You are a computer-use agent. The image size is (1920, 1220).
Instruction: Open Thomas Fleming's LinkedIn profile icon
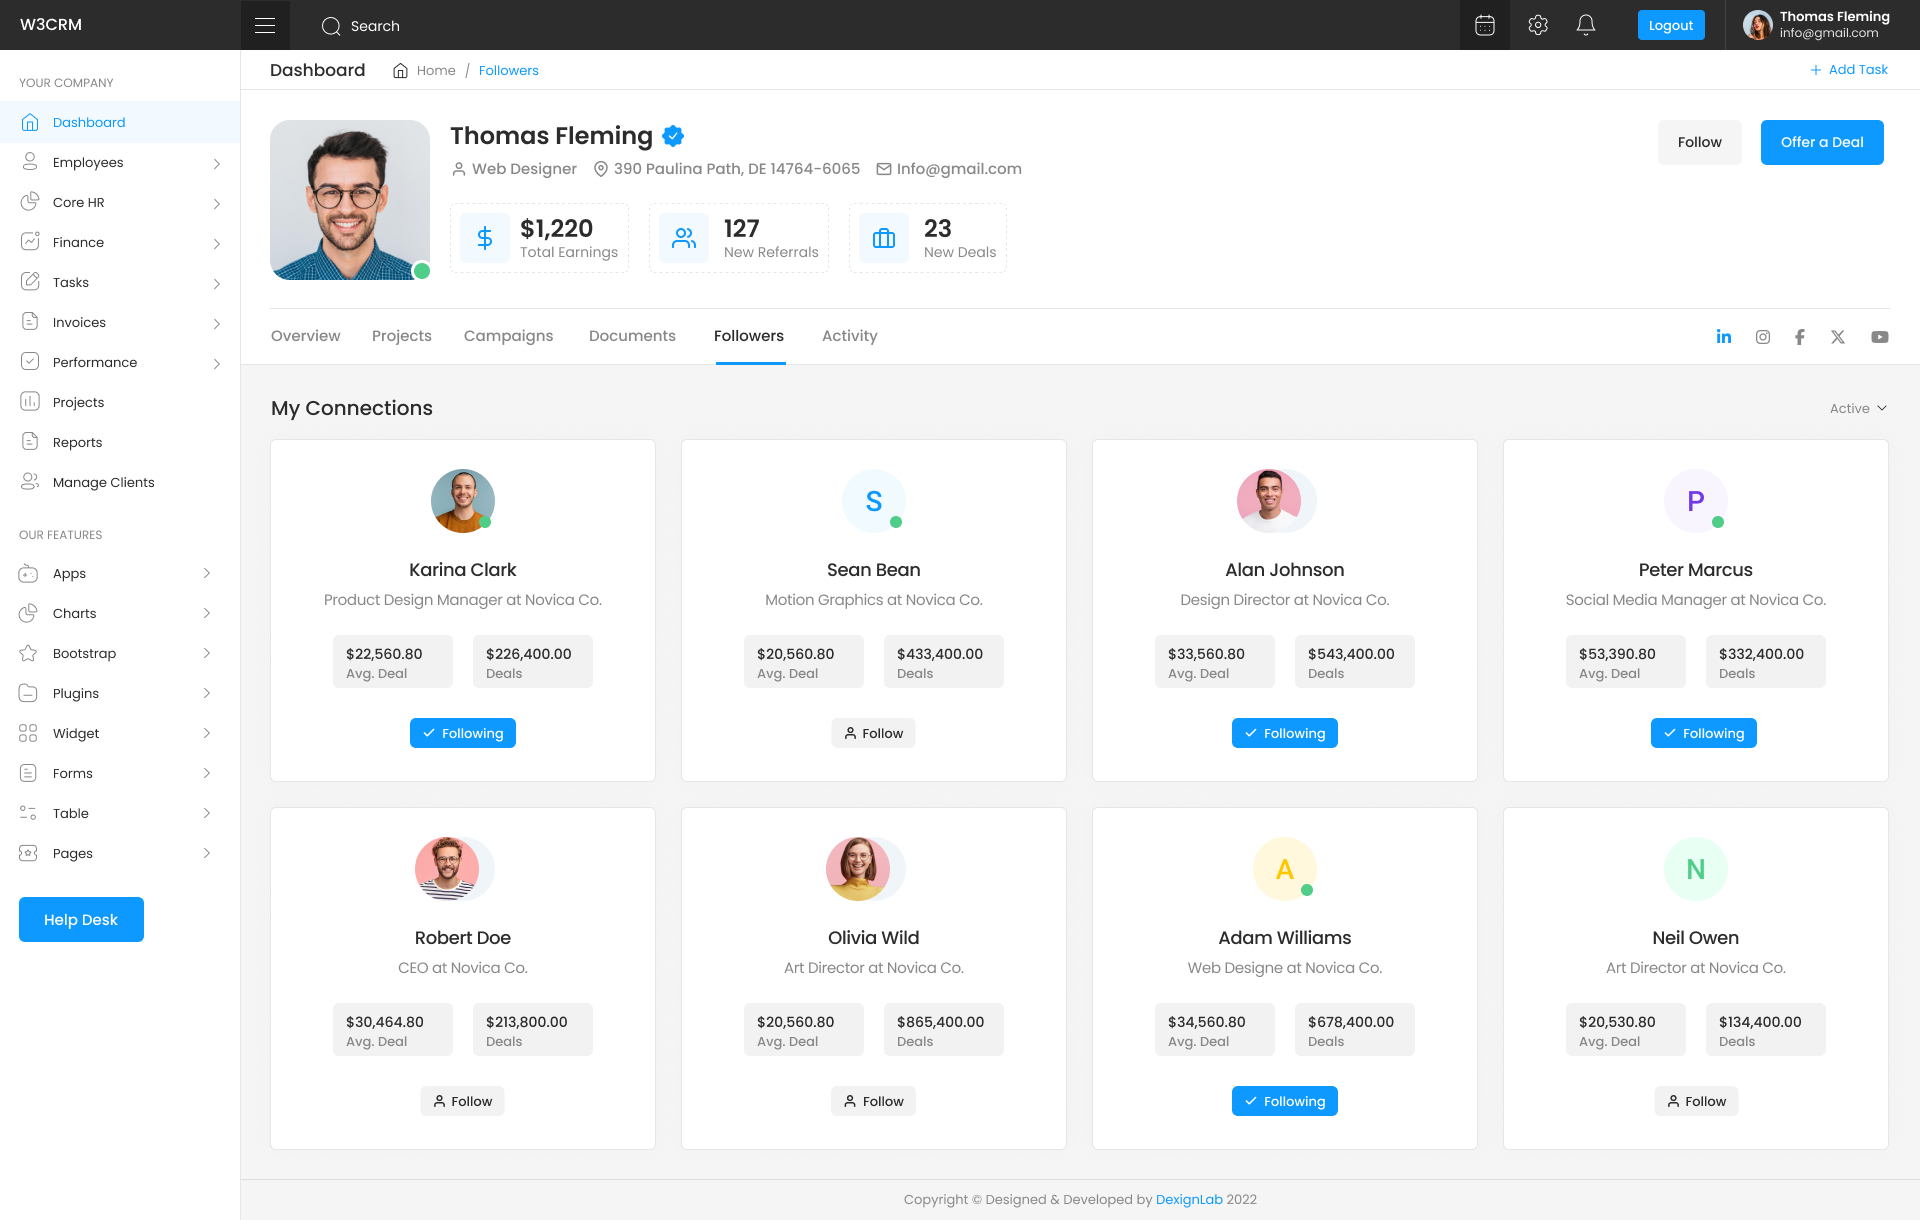(x=1724, y=337)
